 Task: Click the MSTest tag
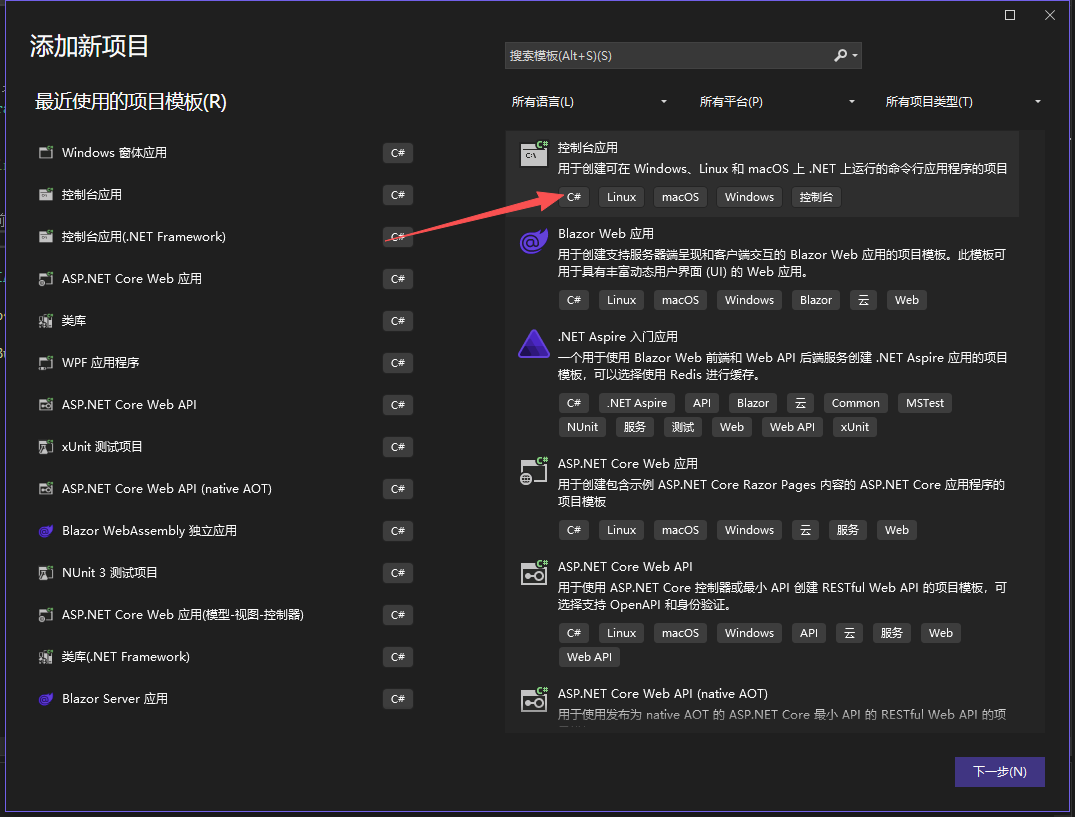pyautogui.click(x=925, y=403)
